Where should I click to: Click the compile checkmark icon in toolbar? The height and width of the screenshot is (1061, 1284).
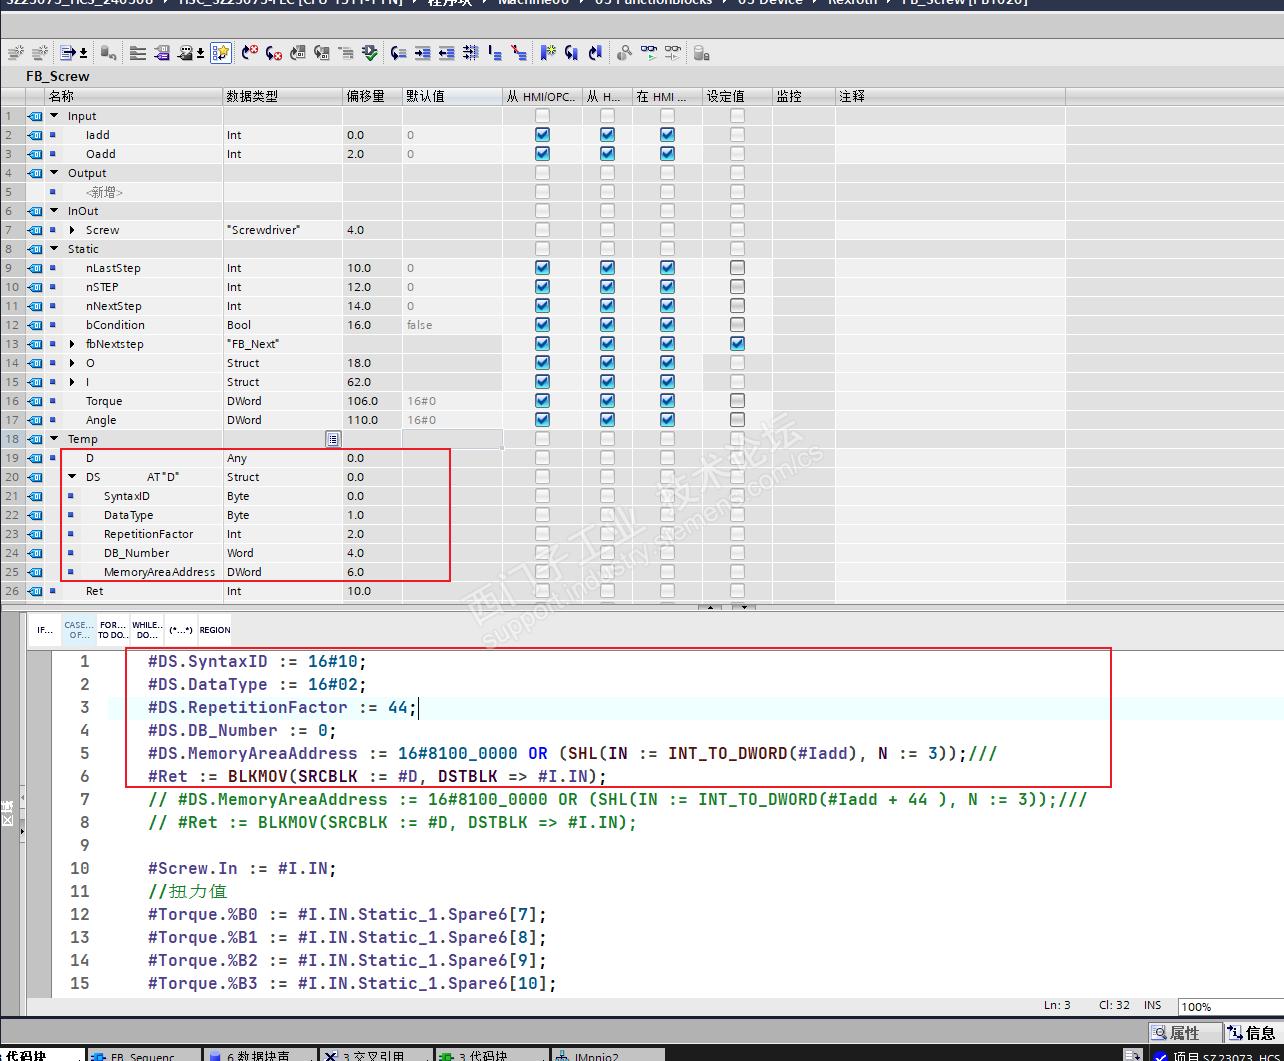point(370,53)
